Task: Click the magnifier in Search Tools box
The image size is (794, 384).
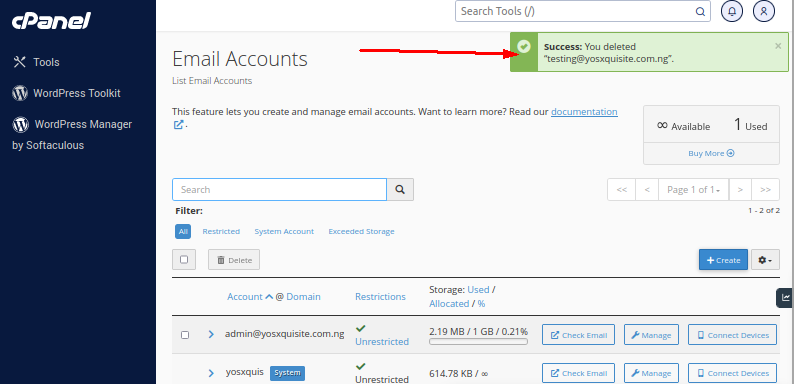Action: coord(700,12)
